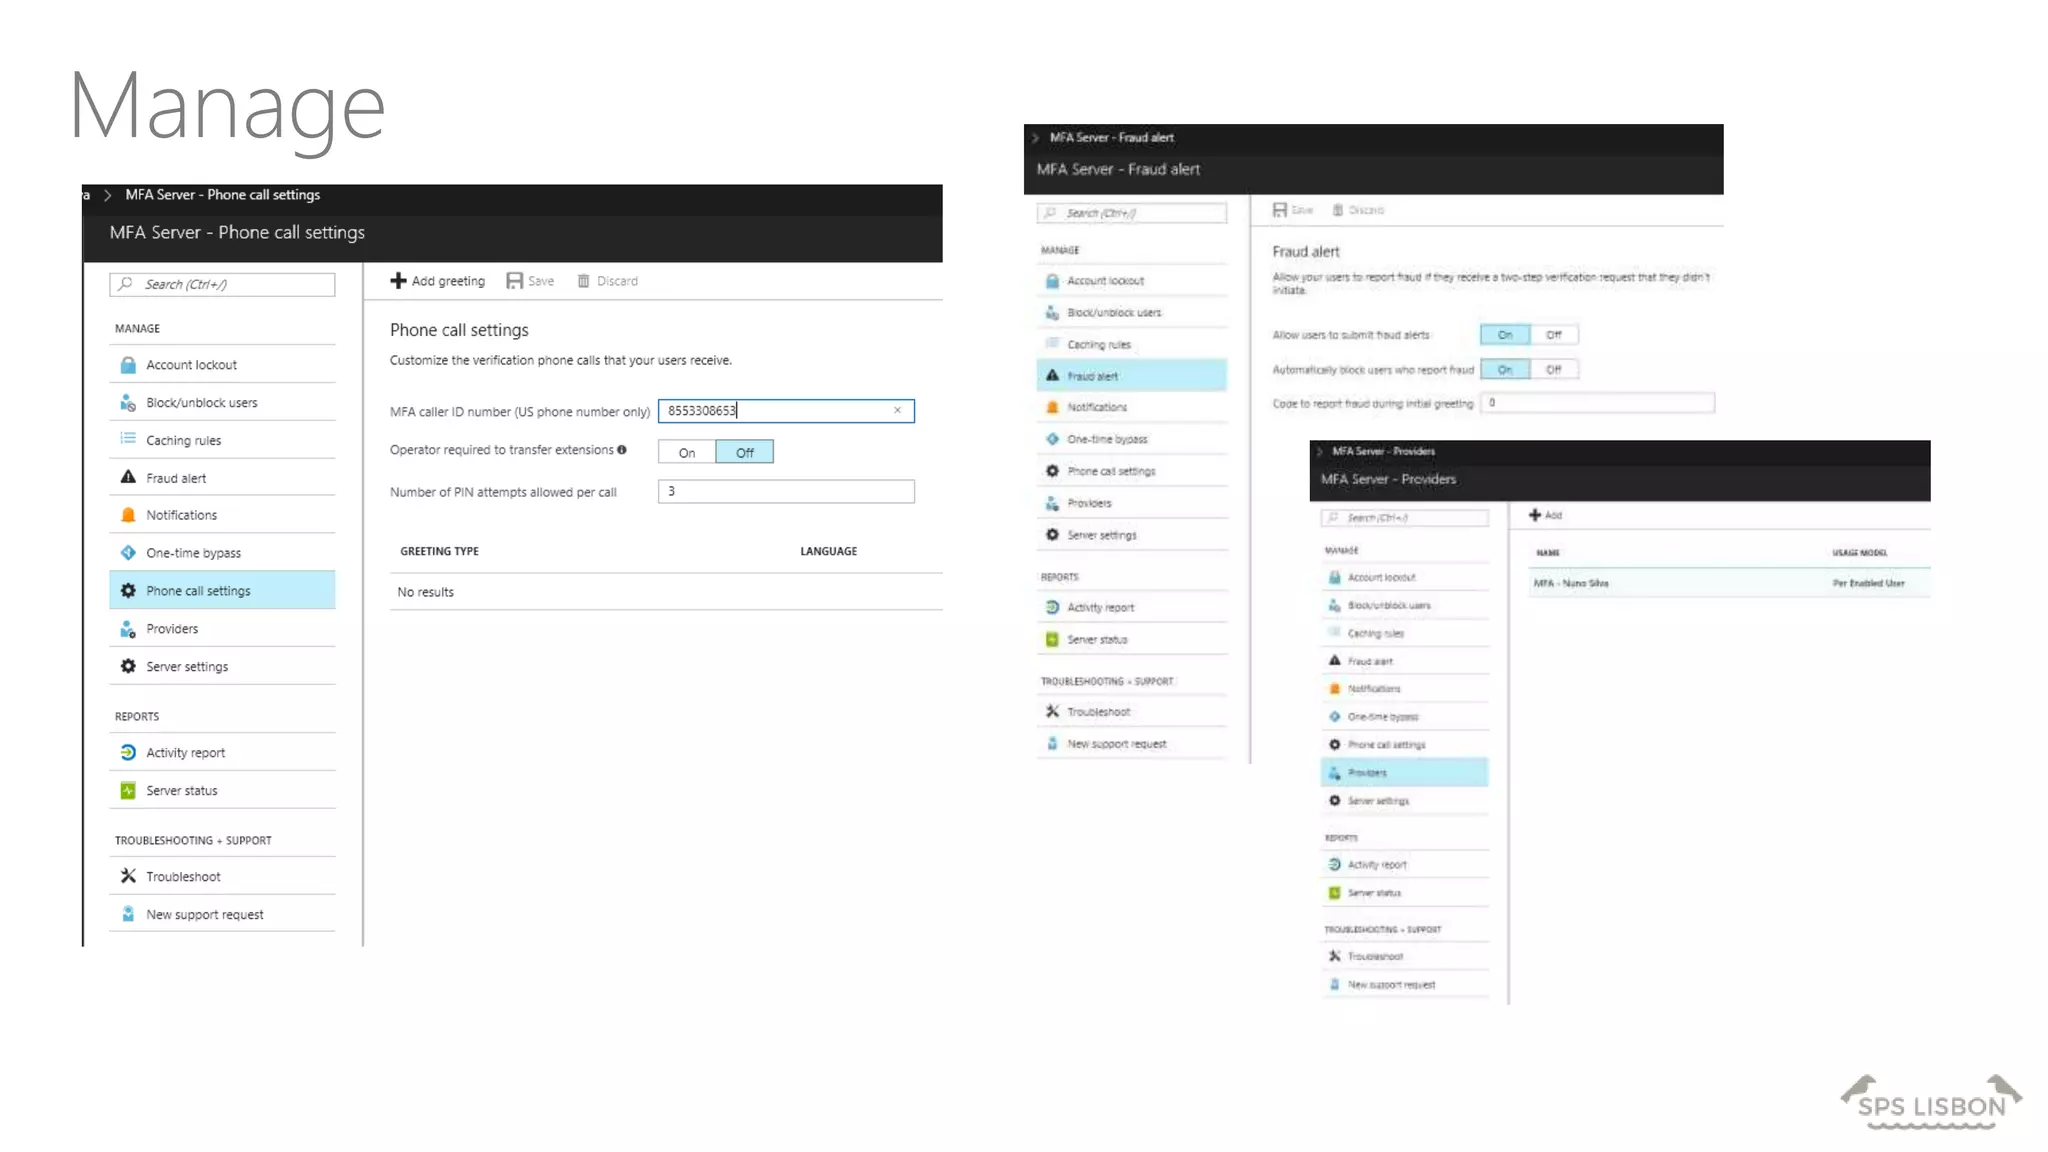
Task: Click the Add greeting button
Action: 437,281
